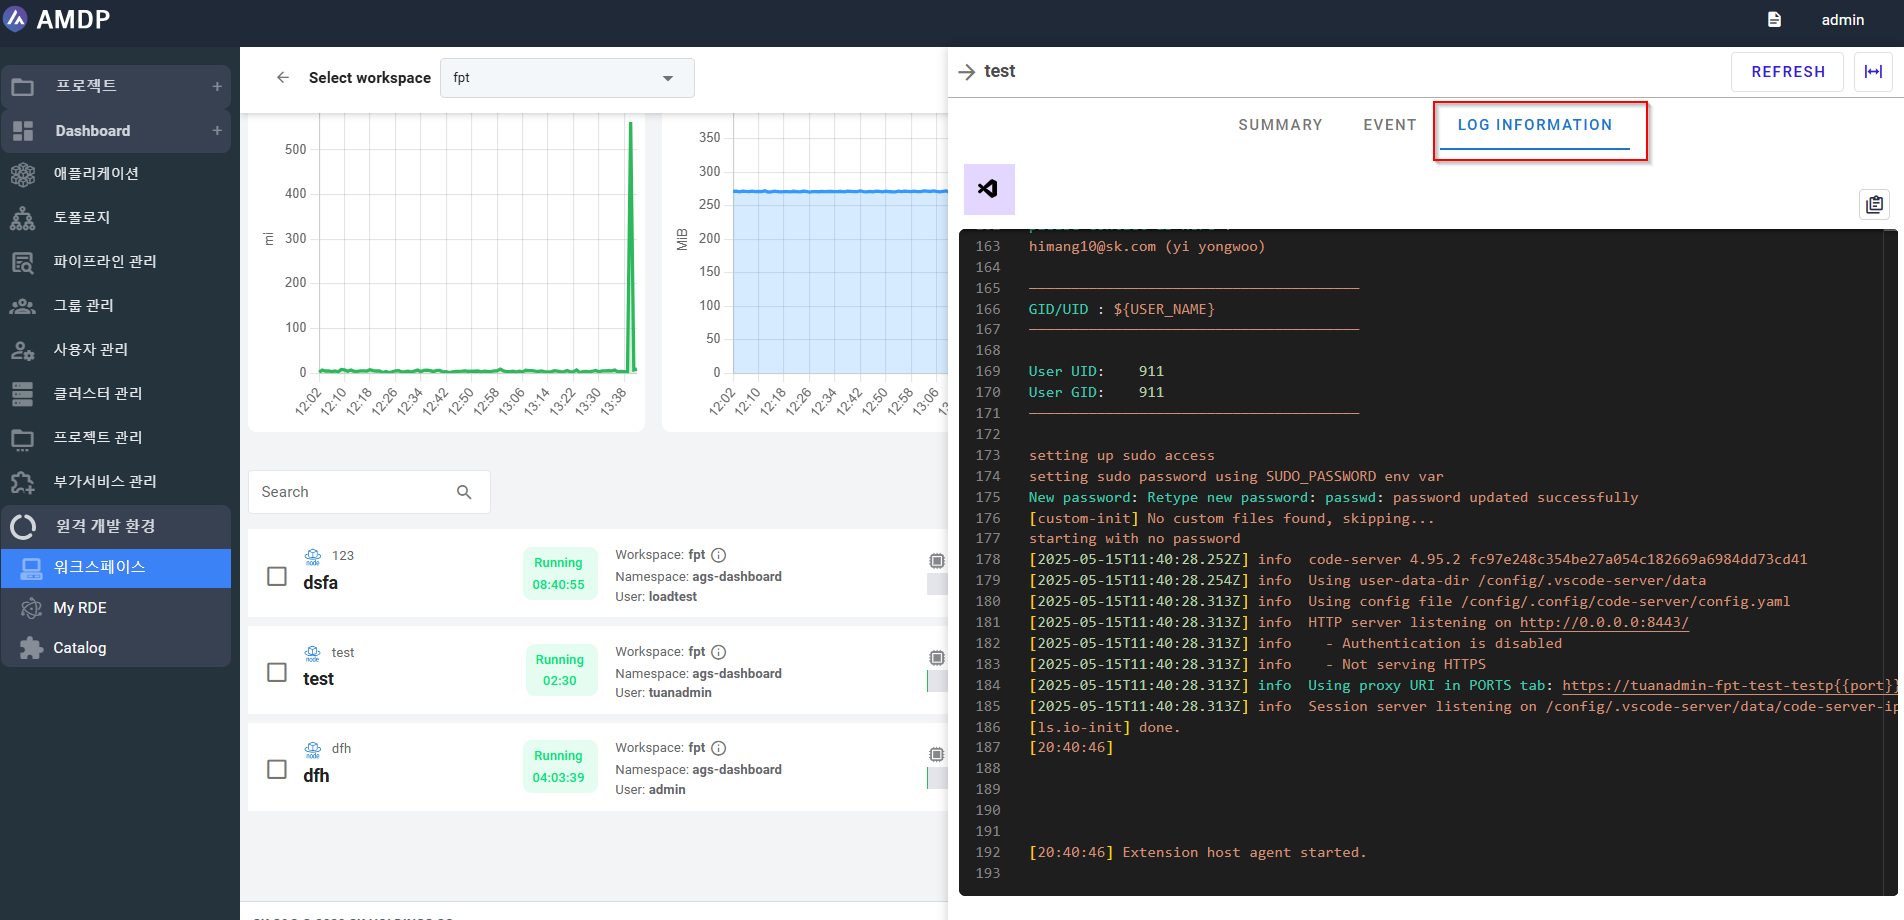Check the test workspace checkbox
This screenshot has height=920, width=1904.
click(x=277, y=672)
